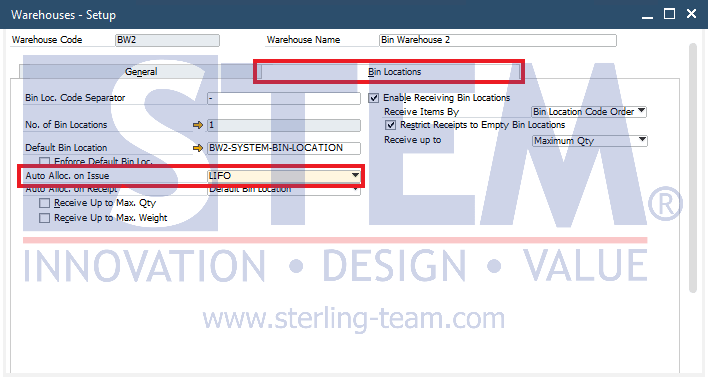Click the Warehouse Name input field
The image size is (708, 380).
498,40
